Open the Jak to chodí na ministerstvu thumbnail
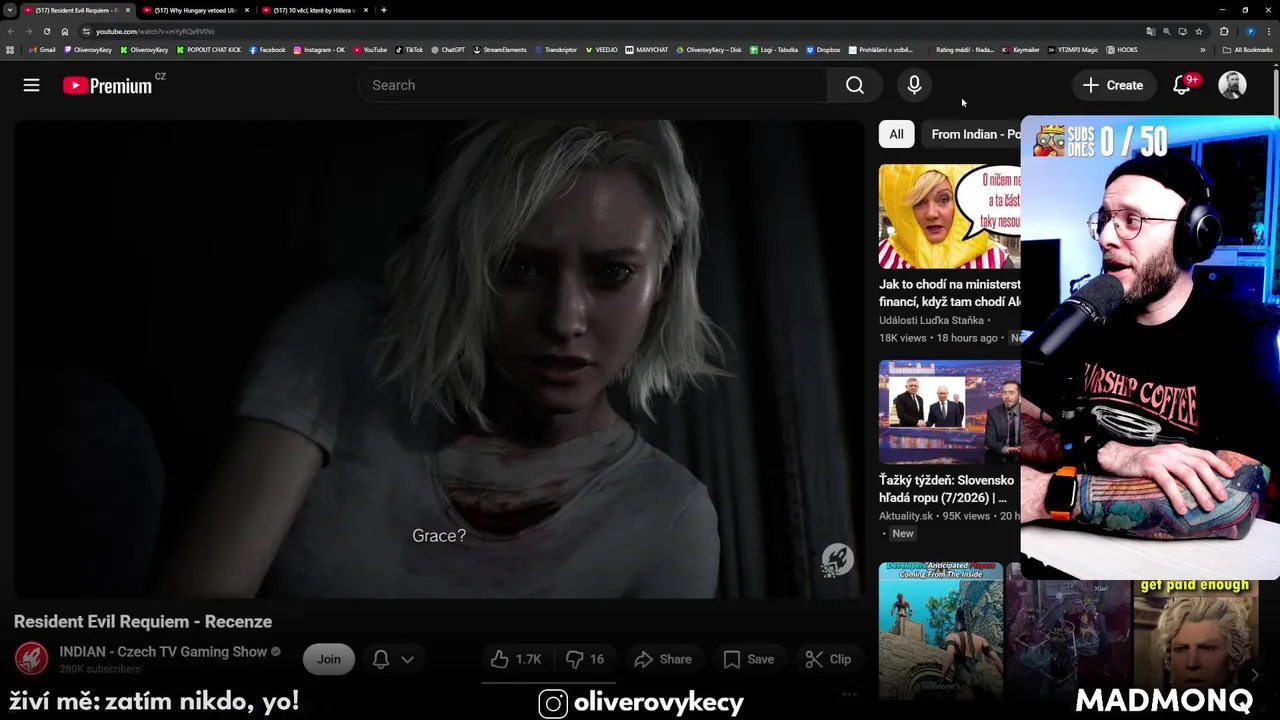 pos(950,216)
